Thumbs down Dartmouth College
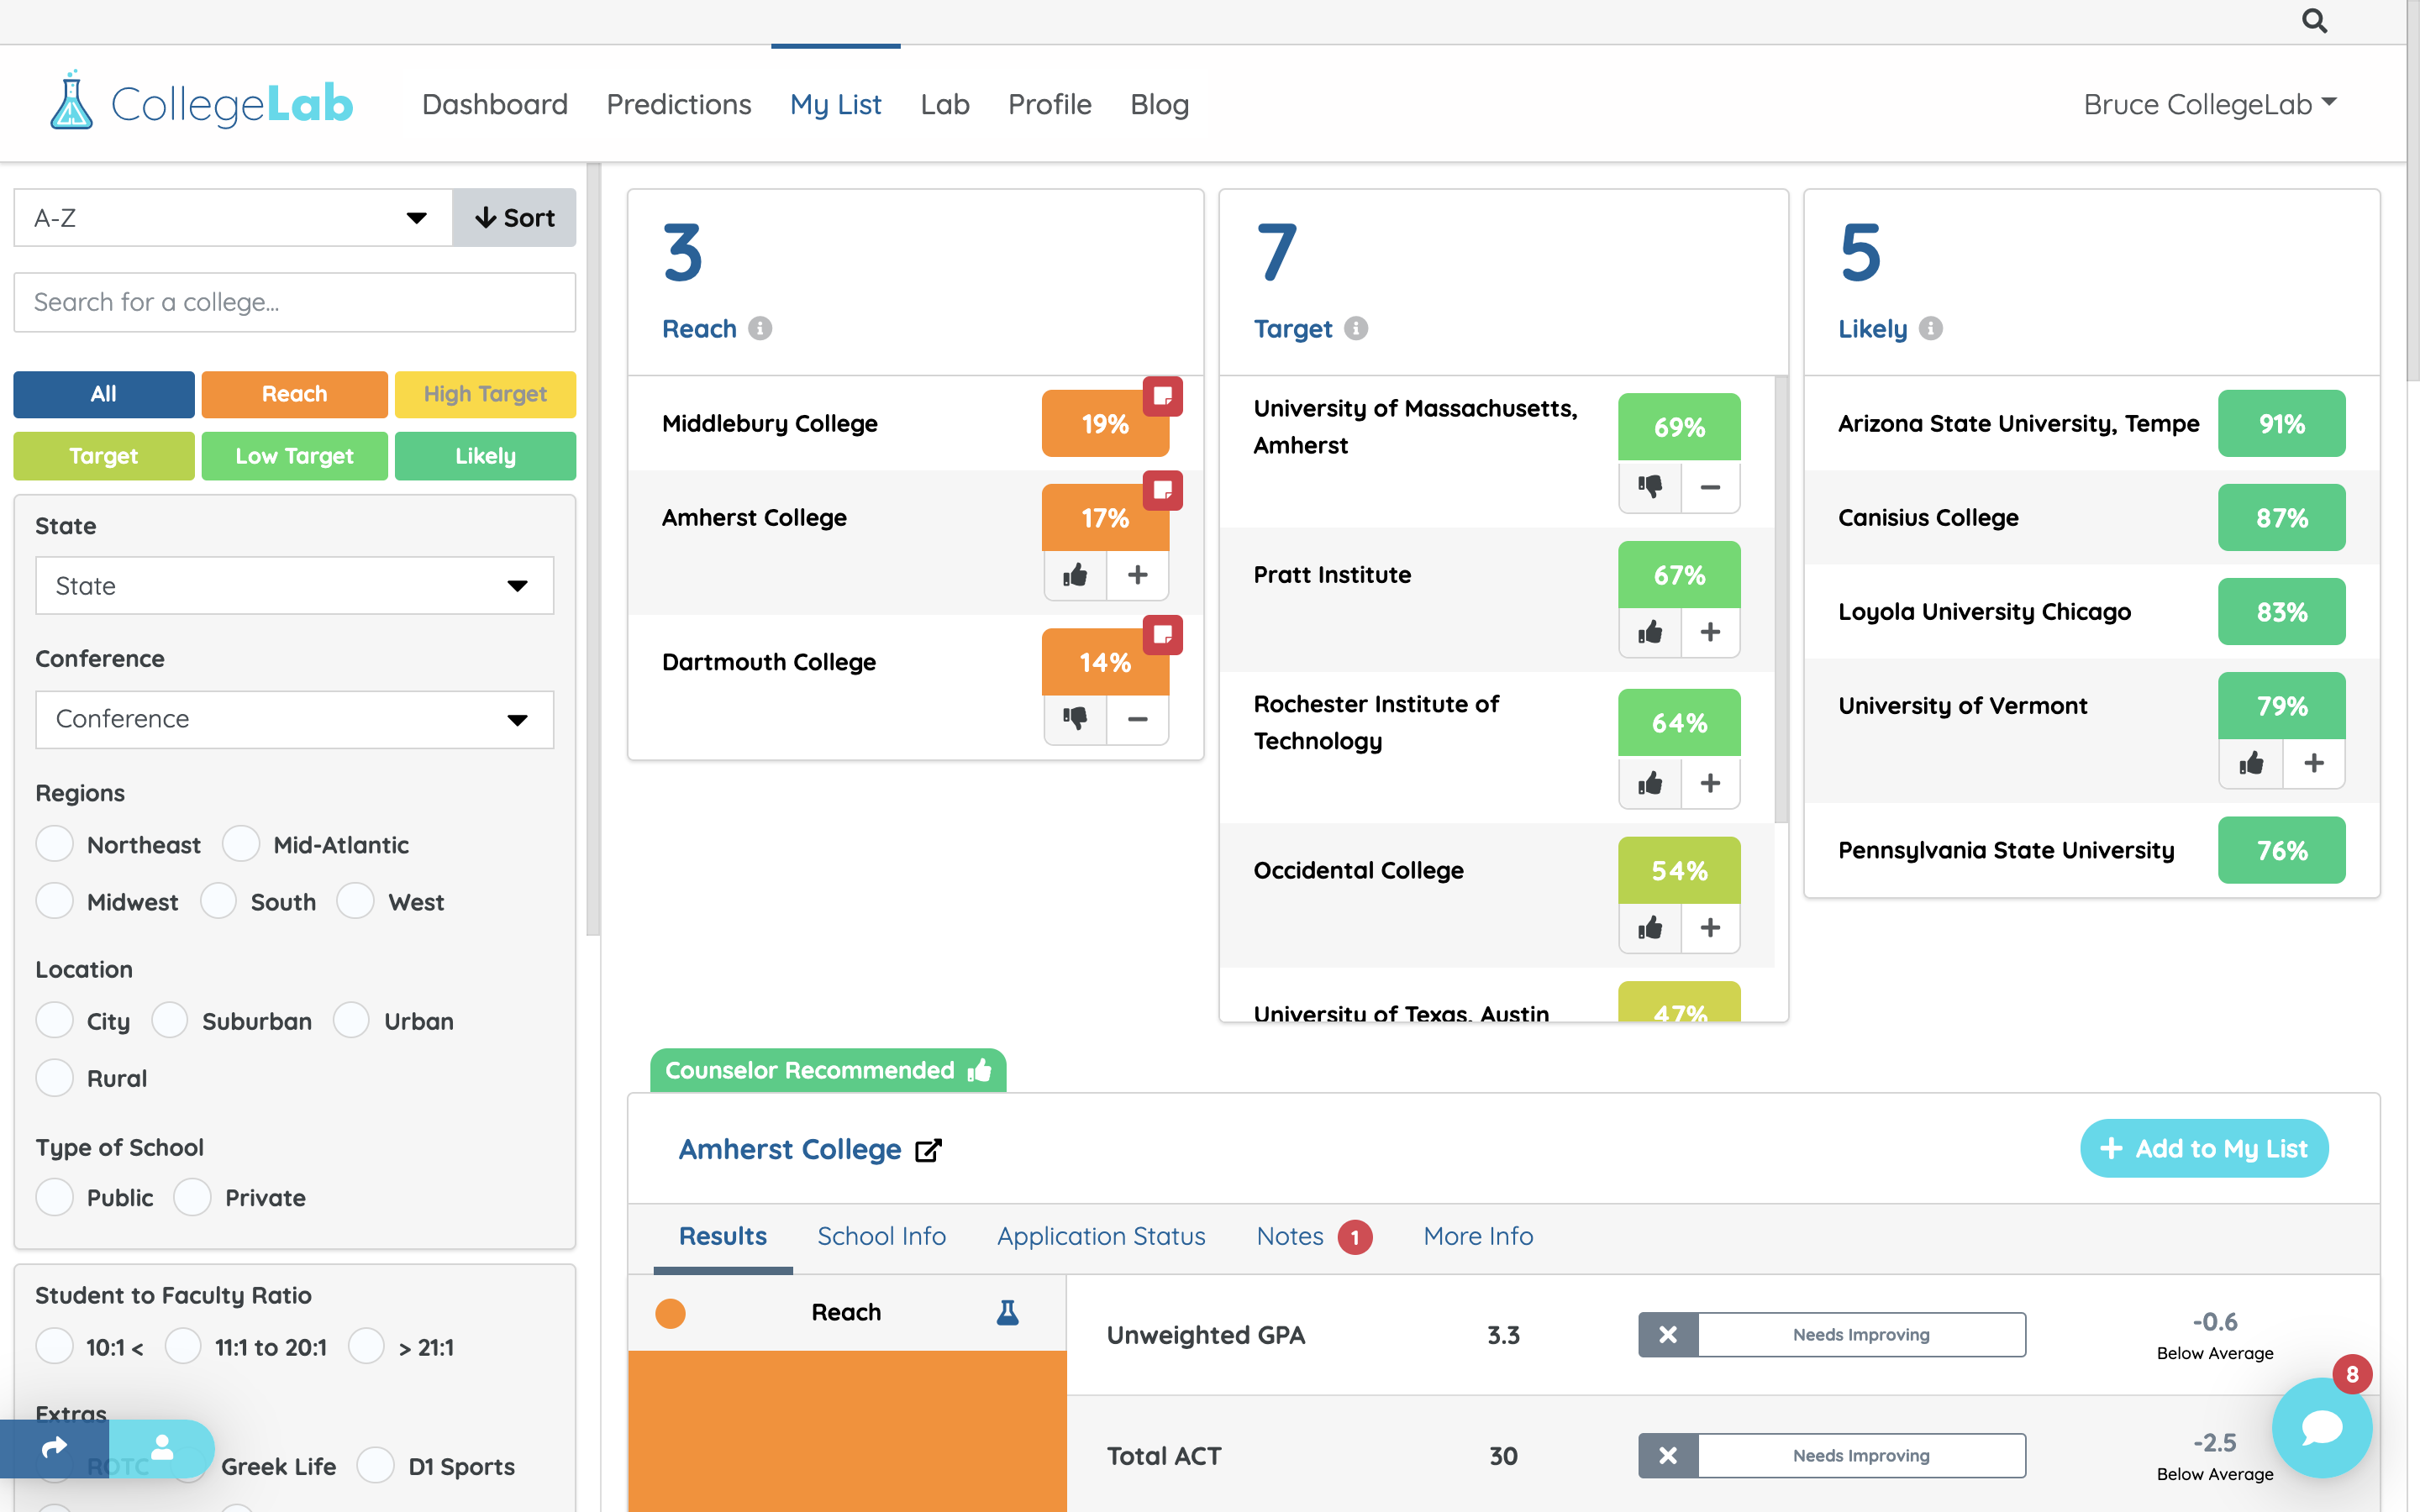The image size is (2420, 1512). click(1075, 719)
